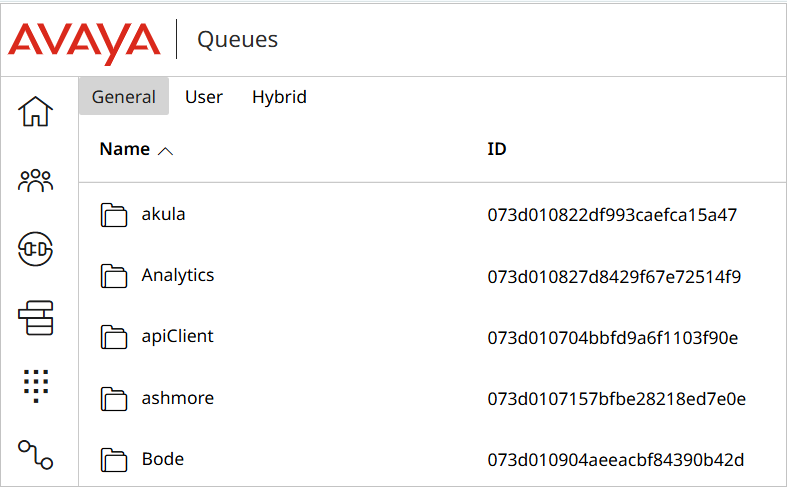Select ID 073d010822df993caefca15a47
The width and height of the screenshot is (787, 487).
[x=612, y=215]
